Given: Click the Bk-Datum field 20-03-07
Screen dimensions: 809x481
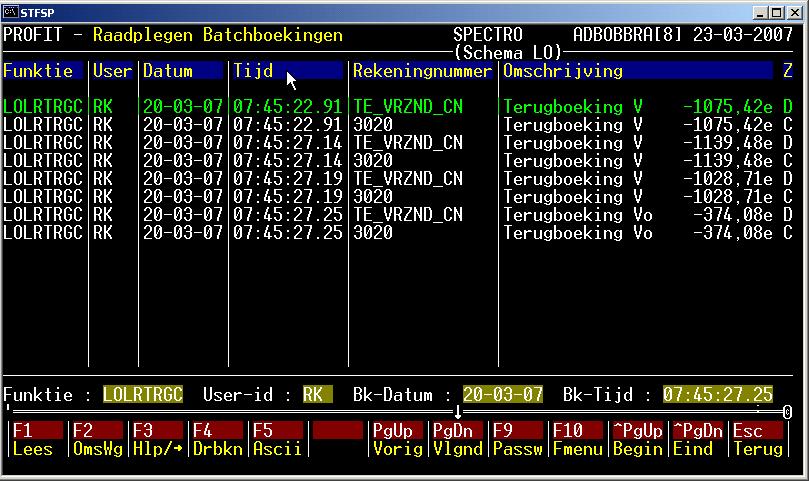Looking at the screenshot, I should point(503,395).
